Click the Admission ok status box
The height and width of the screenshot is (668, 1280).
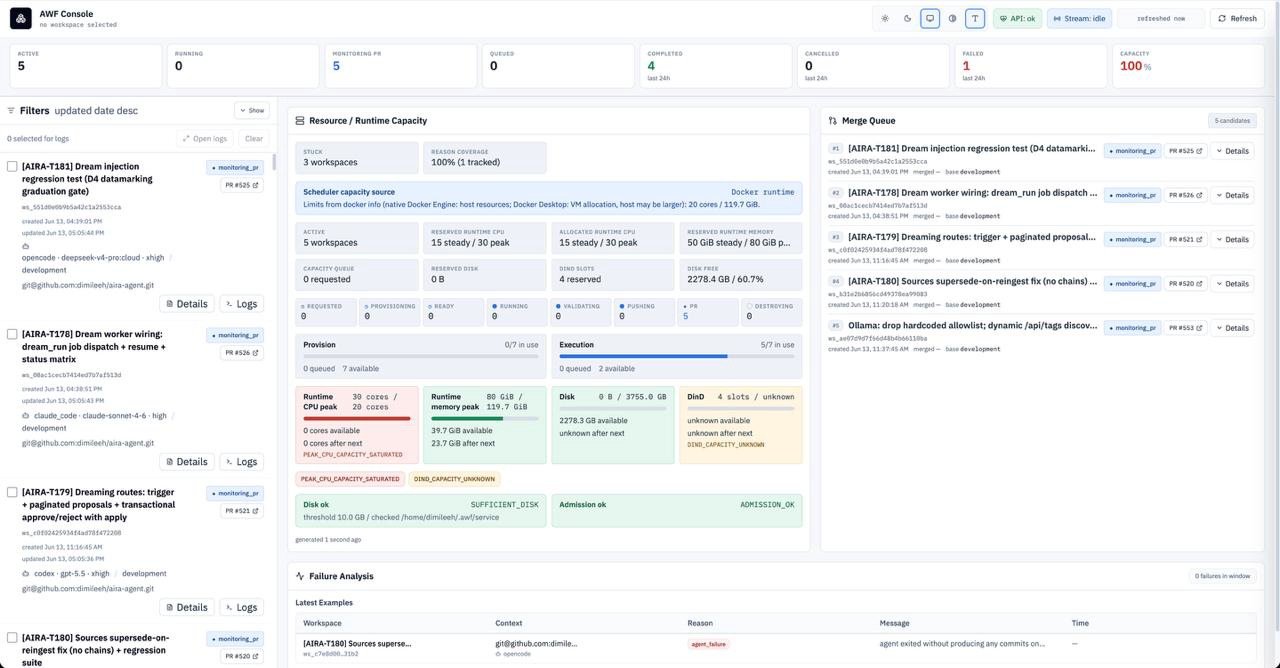(x=677, y=511)
